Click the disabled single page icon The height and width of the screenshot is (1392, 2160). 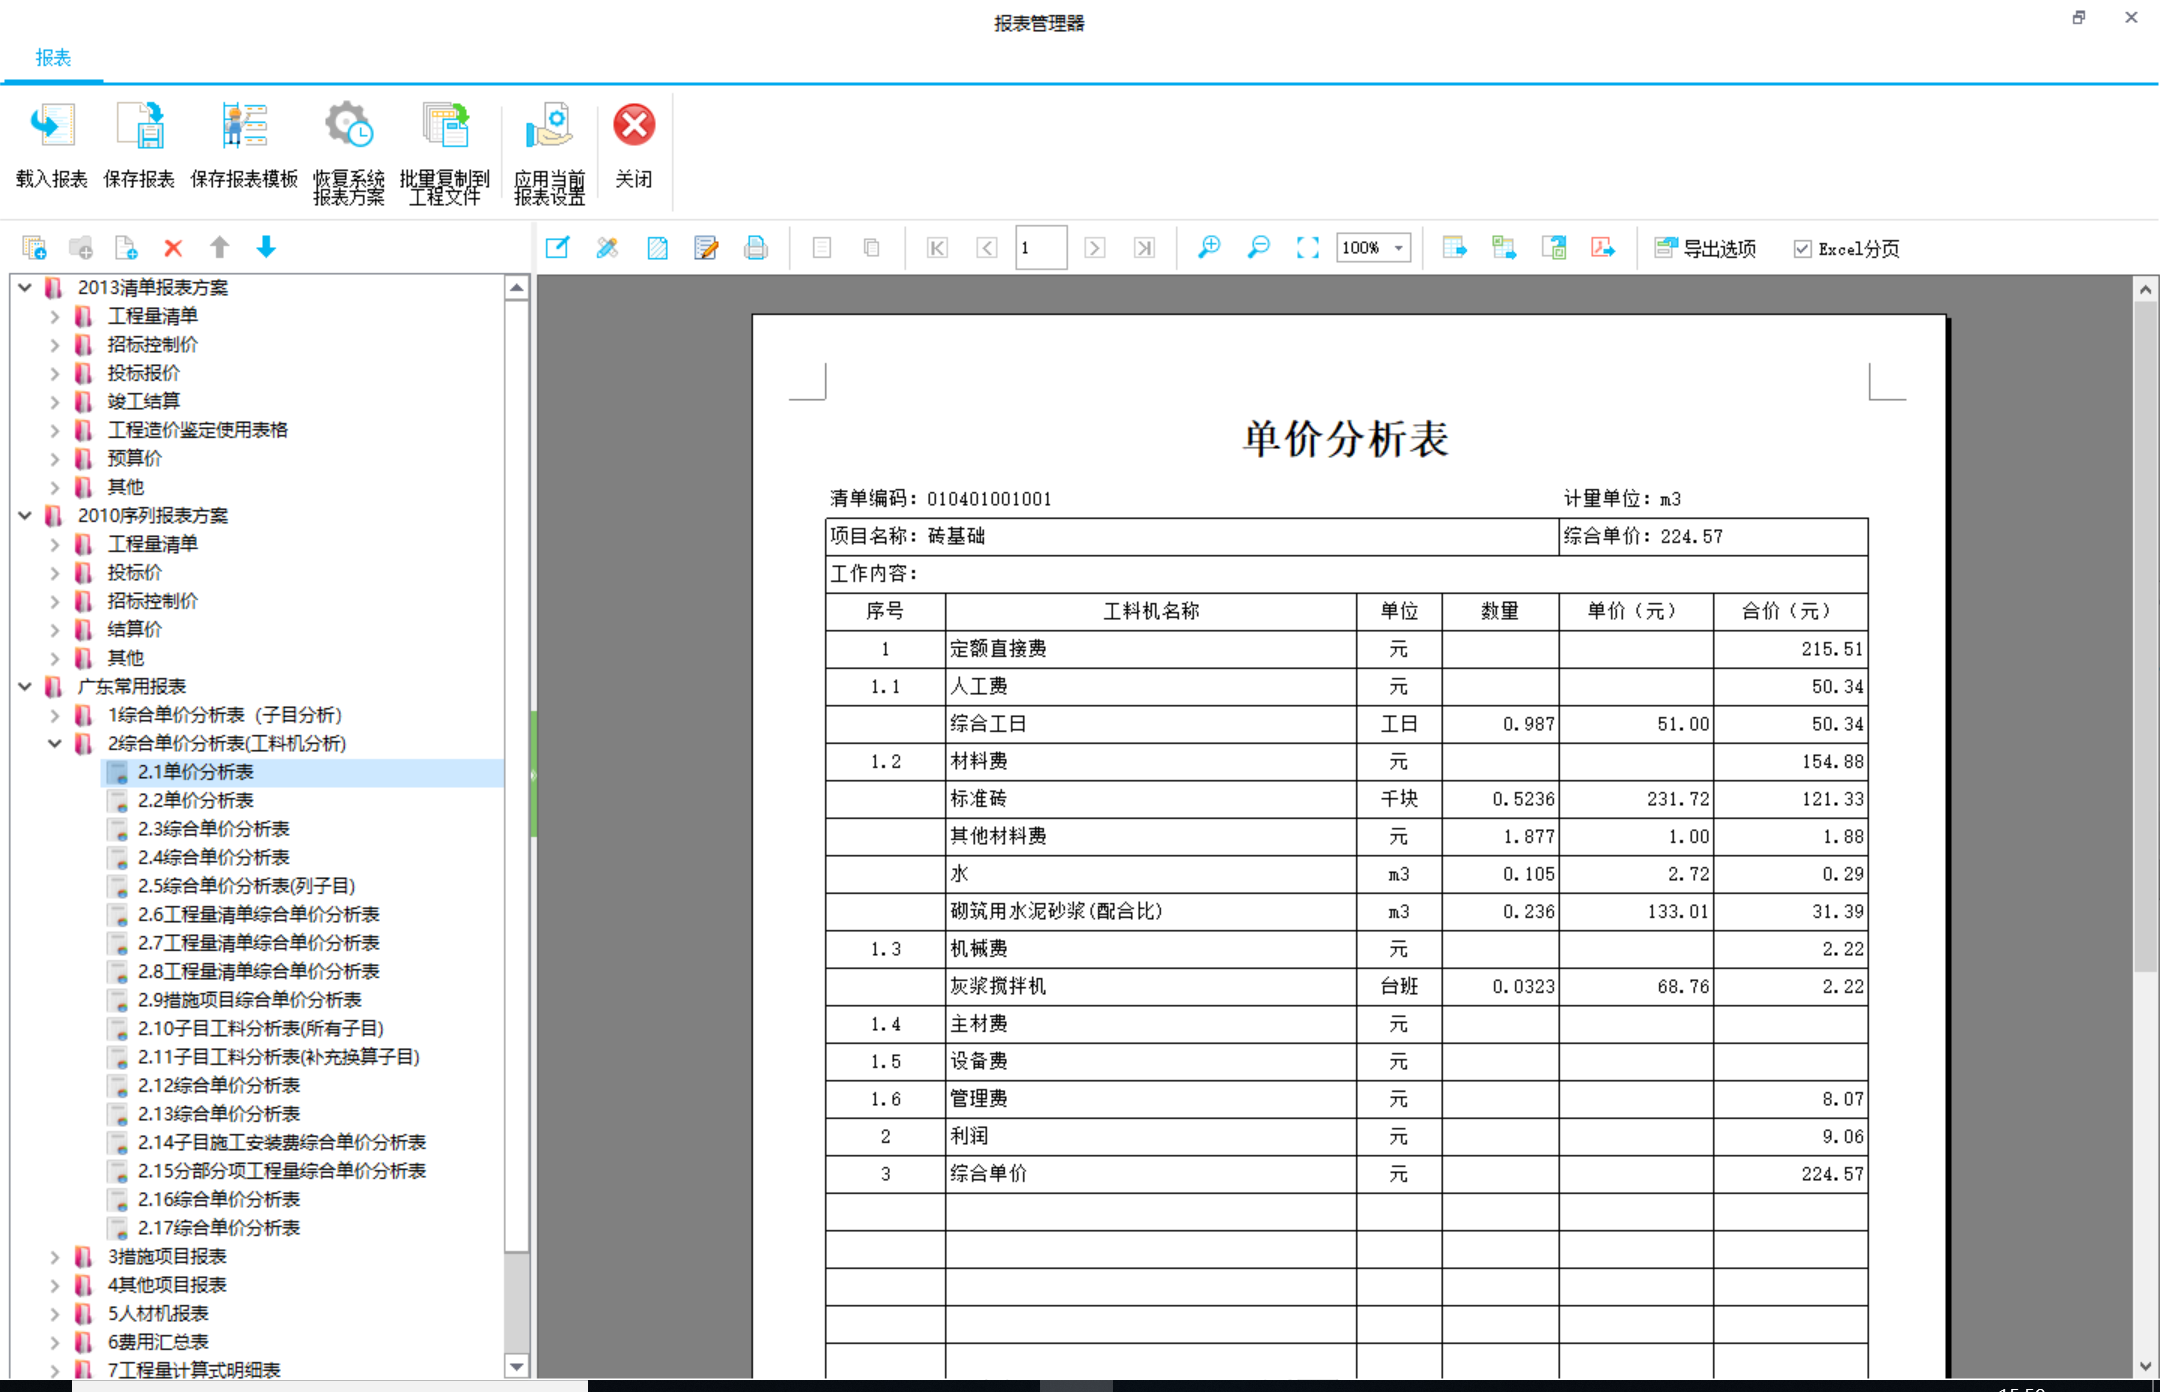coord(822,247)
